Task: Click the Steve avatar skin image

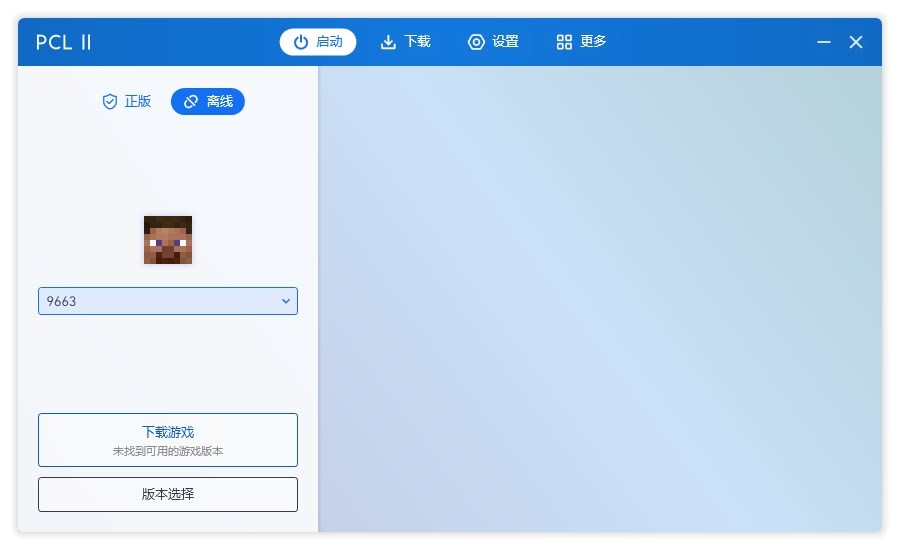Action: tap(168, 240)
